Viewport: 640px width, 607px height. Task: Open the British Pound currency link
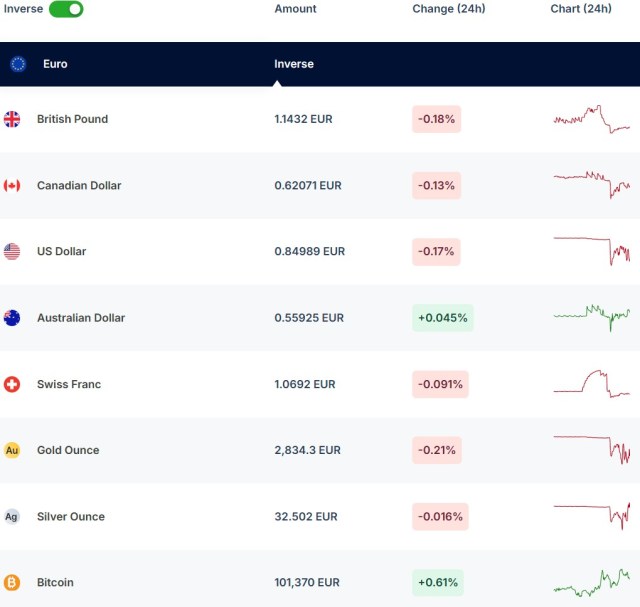point(72,119)
